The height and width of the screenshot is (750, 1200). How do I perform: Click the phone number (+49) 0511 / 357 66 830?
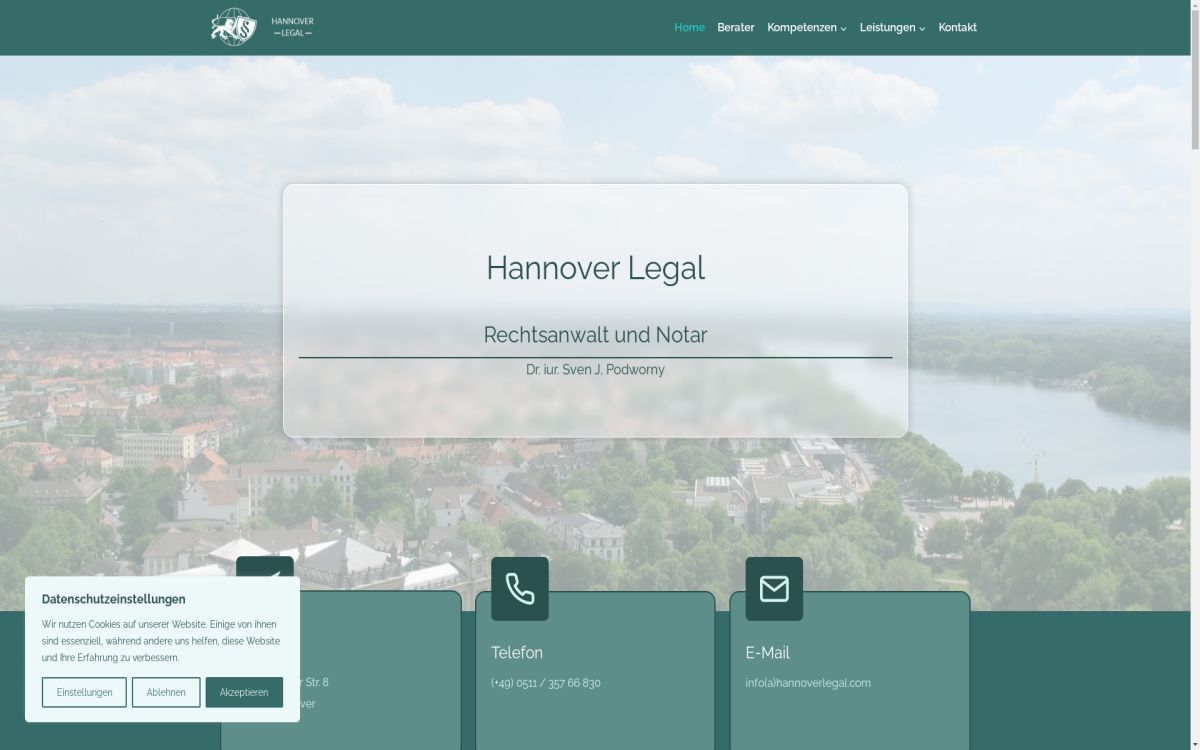pyautogui.click(x=545, y=683)
